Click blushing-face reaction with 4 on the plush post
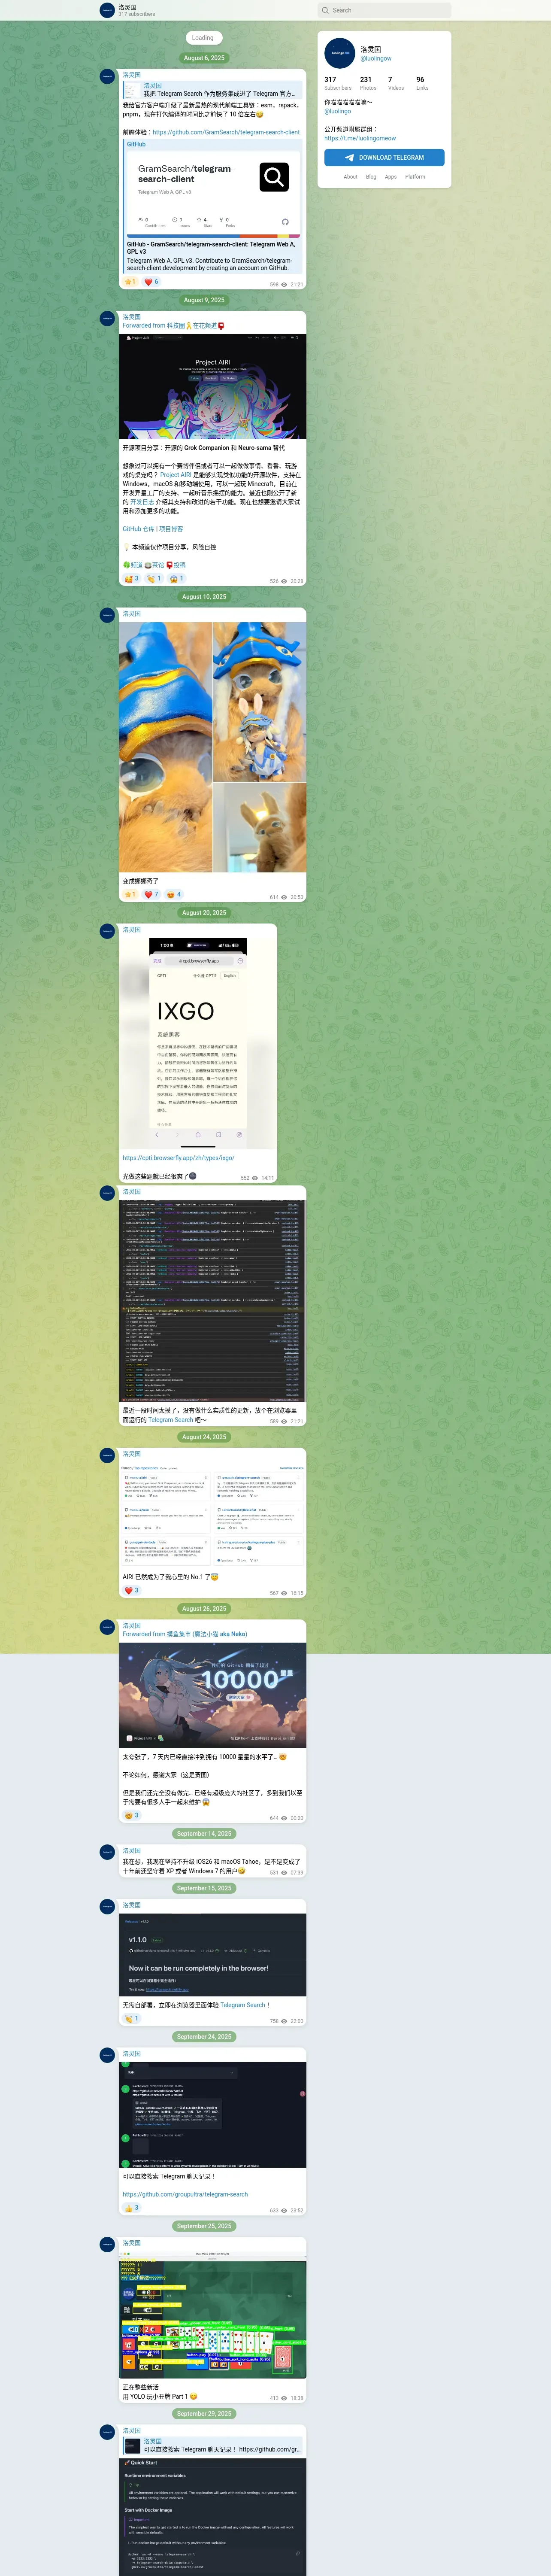 [x=174, y=894]
